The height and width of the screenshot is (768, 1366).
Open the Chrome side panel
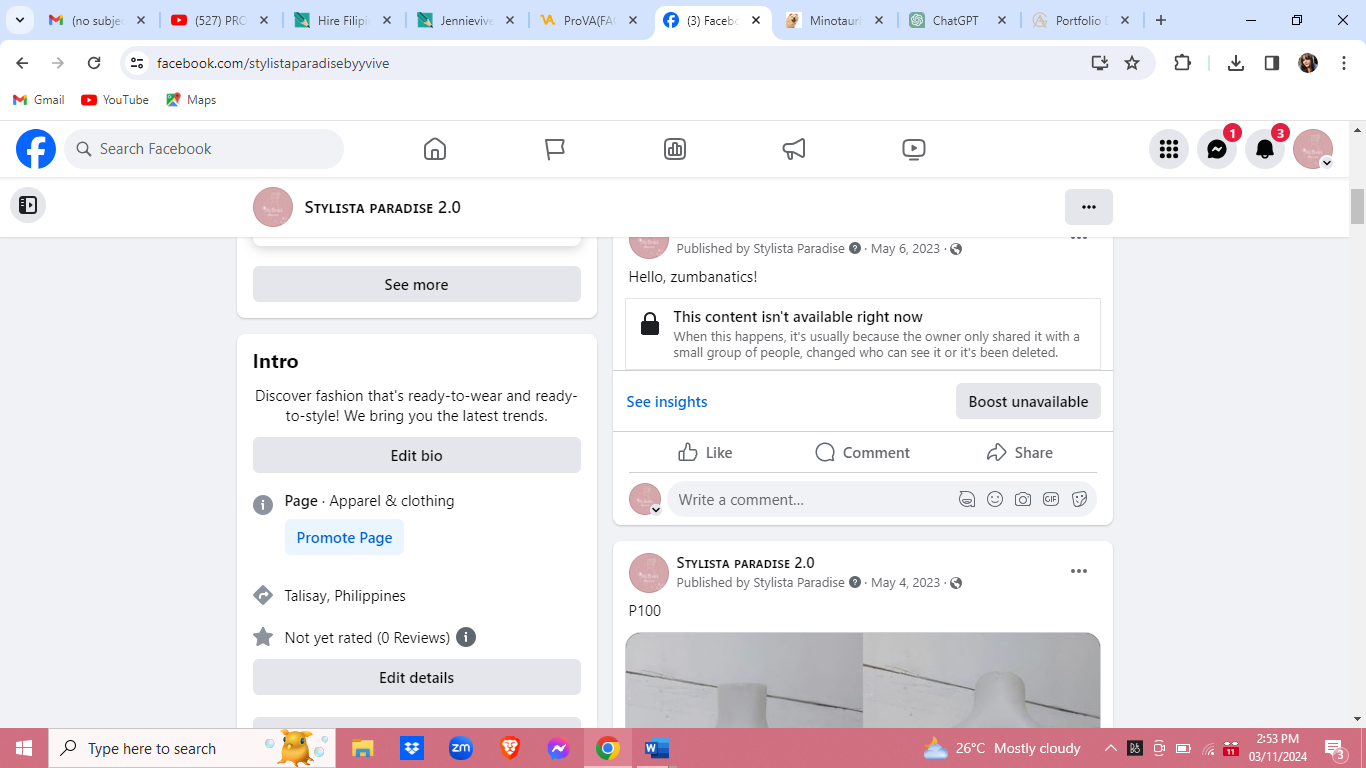click(1272, 63)
